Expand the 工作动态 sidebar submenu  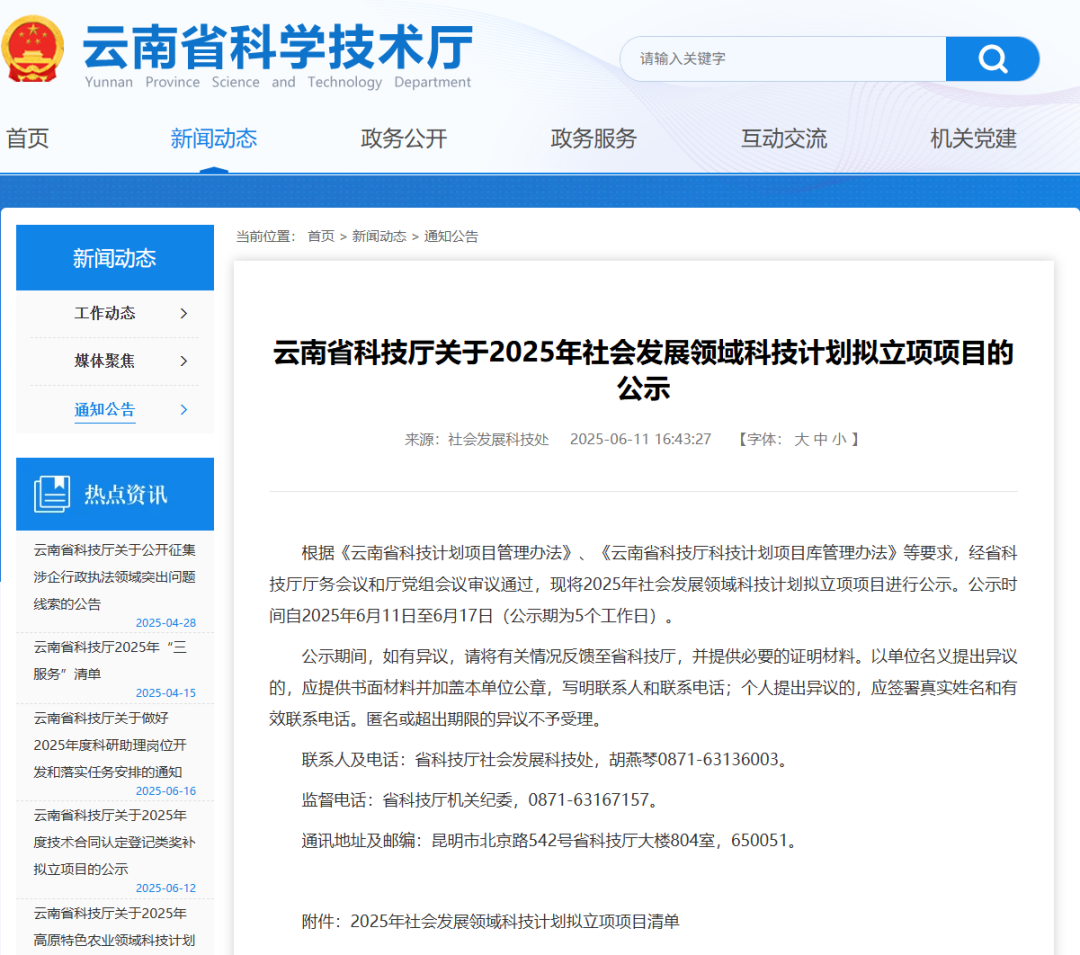pyautogui.click(x=104, y=313)
